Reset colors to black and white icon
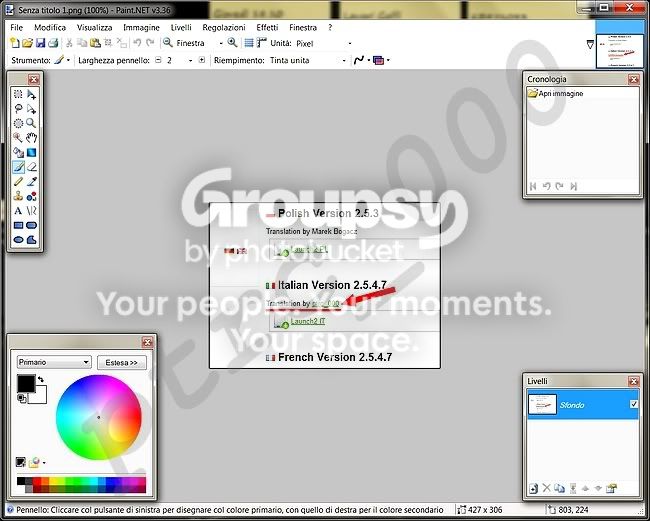Screen dimensions: 650x521 pyautogui.click(x=22, y=398)
